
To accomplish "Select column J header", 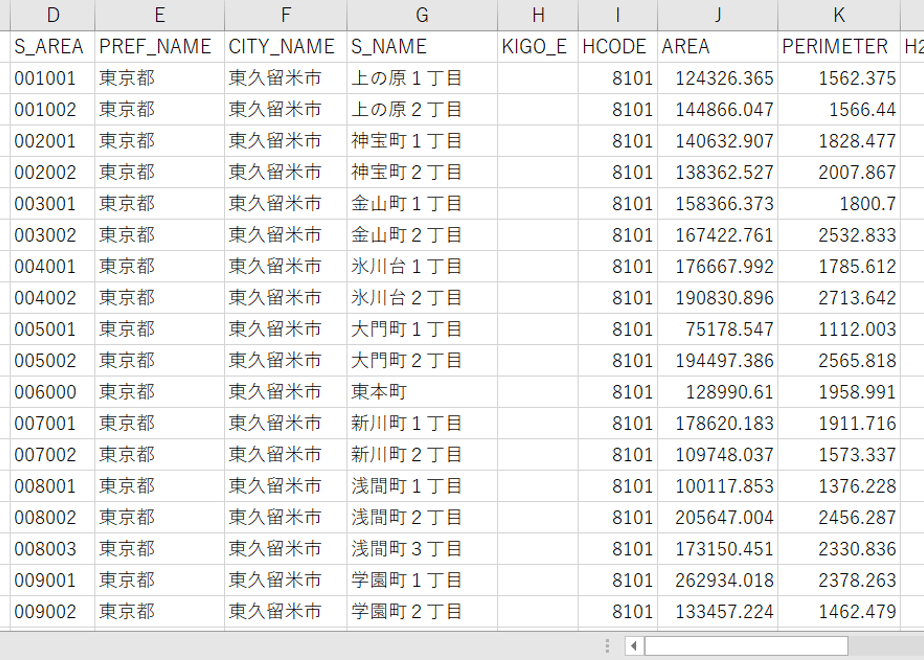I will [x=718, y=15].
